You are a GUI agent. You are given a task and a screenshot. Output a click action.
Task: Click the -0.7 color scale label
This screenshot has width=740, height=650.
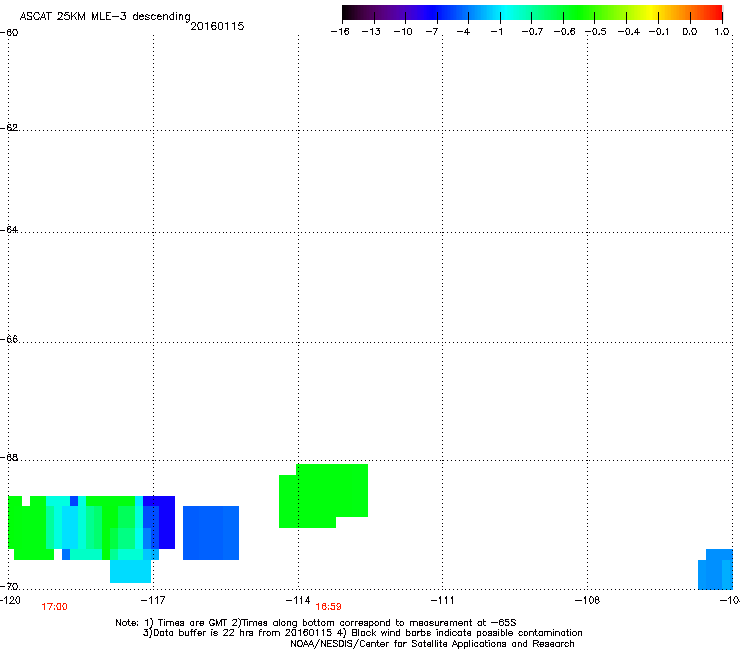[x=532, y=32]
